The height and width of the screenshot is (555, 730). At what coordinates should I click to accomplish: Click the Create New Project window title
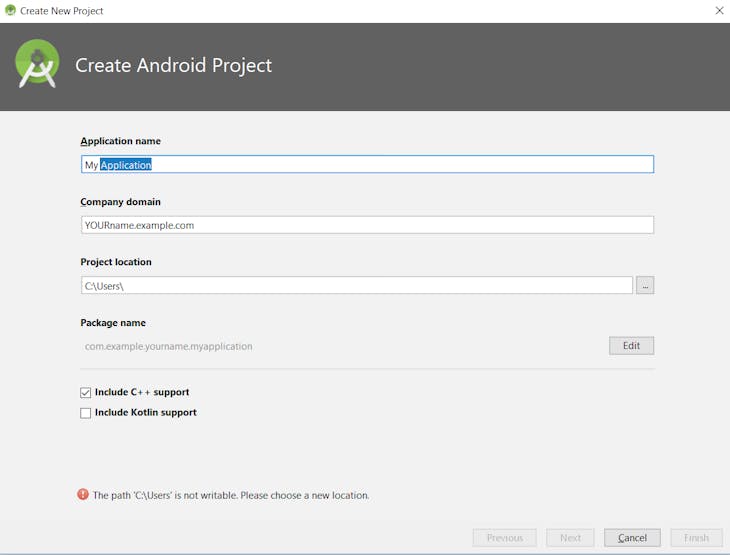point(61,11)
